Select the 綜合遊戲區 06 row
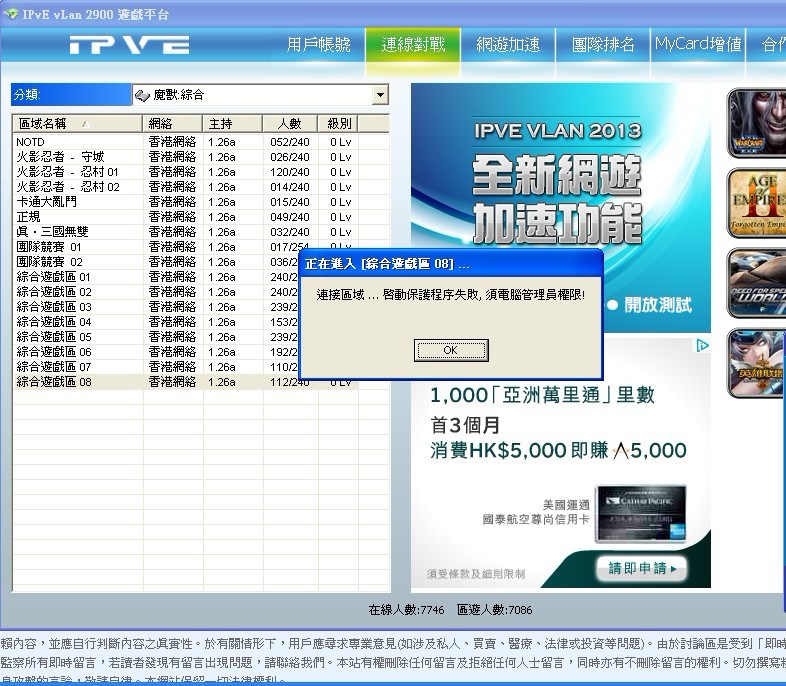 [156, 352]
